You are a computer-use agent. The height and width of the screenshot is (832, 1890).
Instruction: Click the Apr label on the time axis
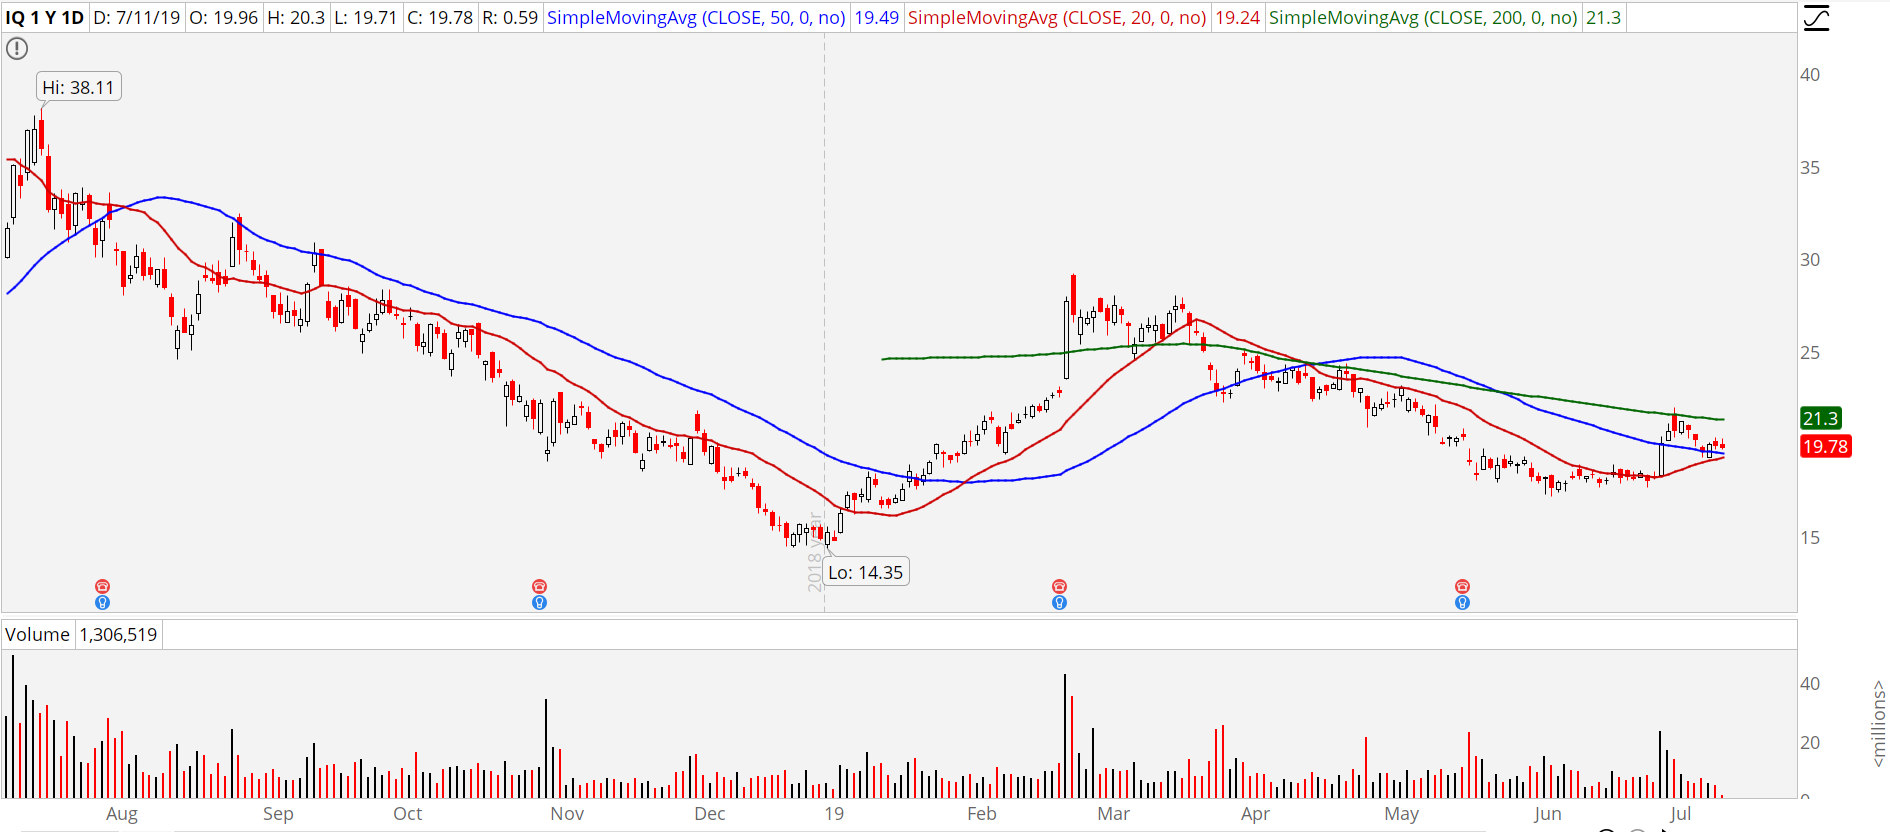(x=1255, y=814)
